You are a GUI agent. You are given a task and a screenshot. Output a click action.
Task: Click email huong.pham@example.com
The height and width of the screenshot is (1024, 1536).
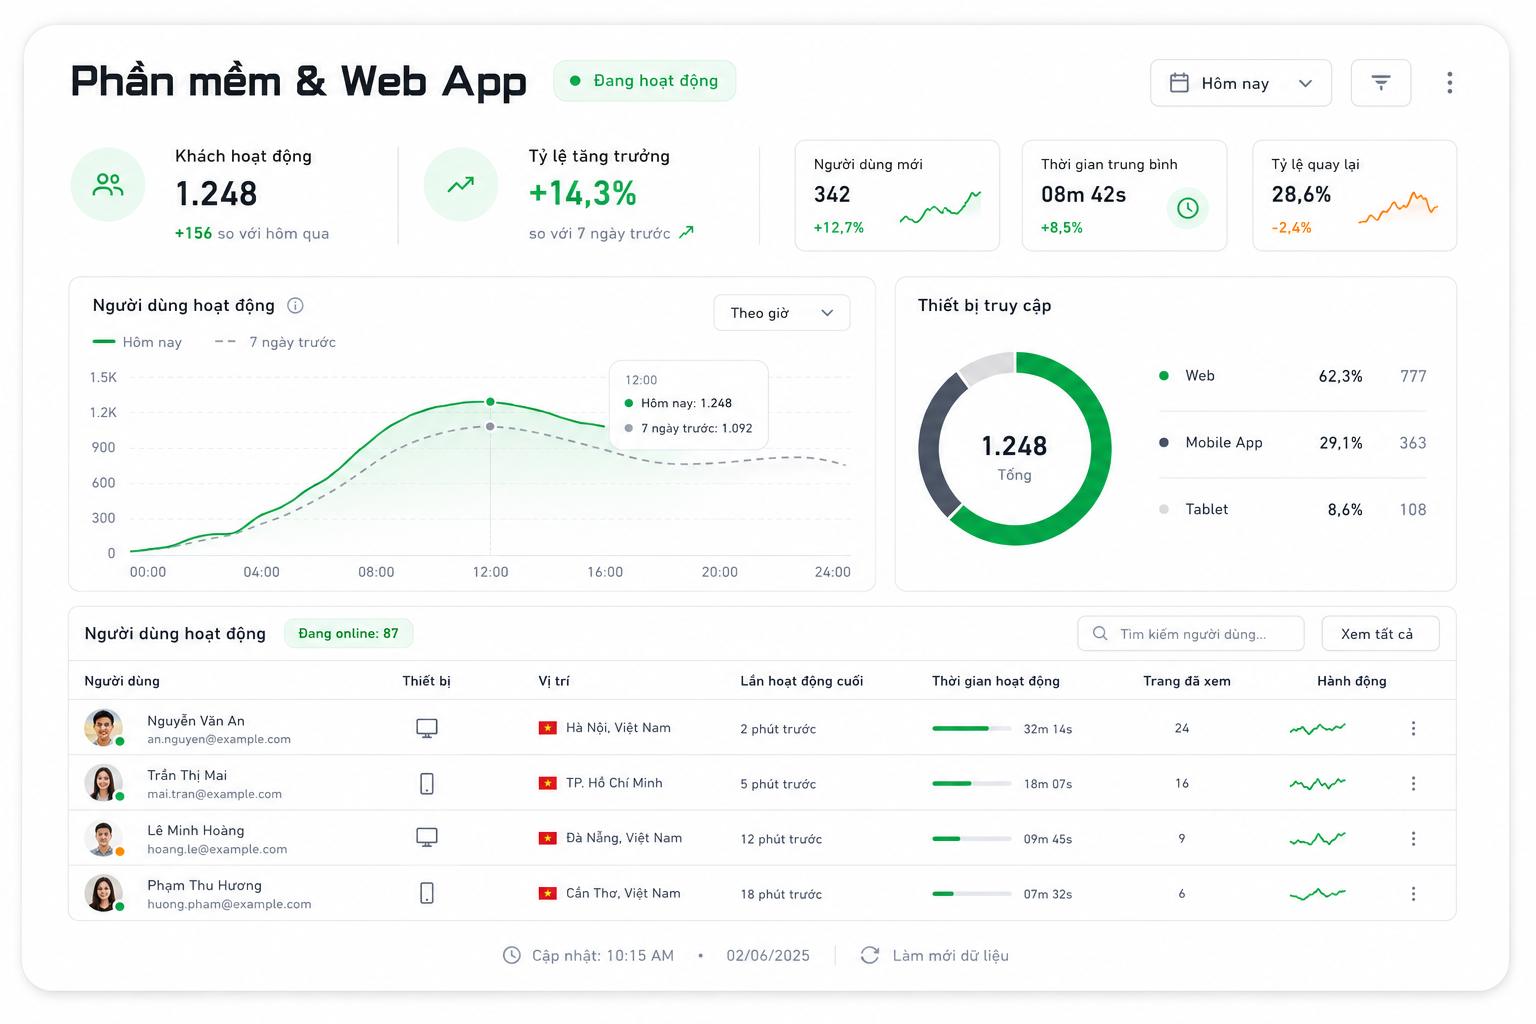(x=229, y=905)
